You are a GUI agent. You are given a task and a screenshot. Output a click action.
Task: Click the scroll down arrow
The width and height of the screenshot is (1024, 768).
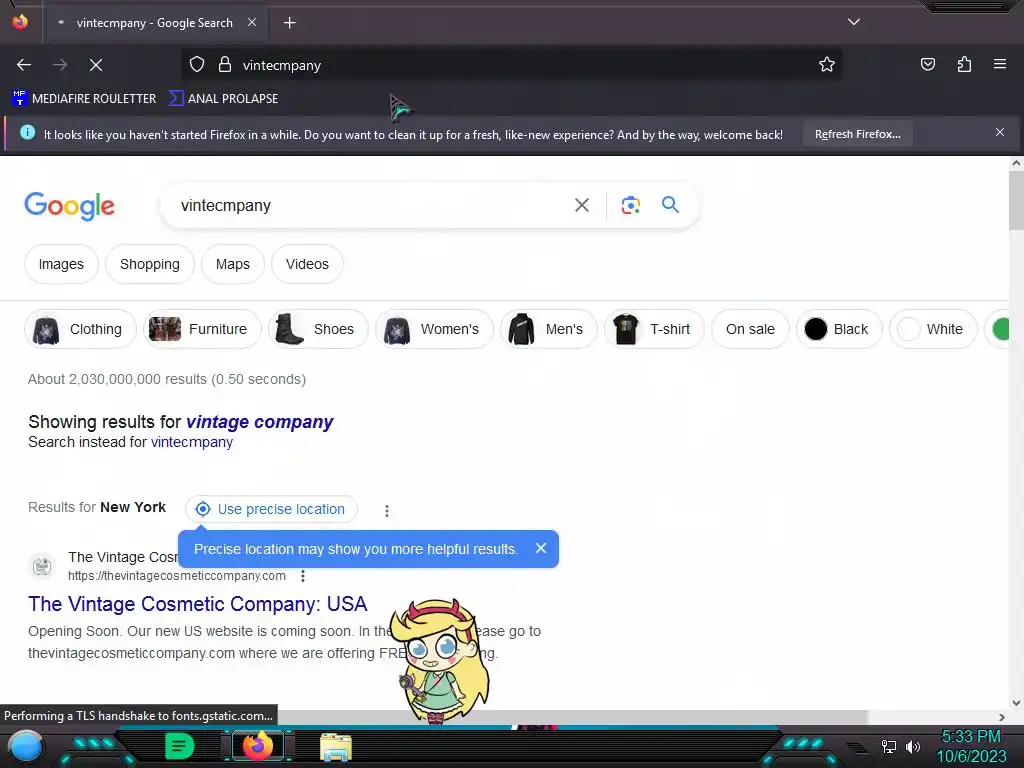tap(1016, 703)
